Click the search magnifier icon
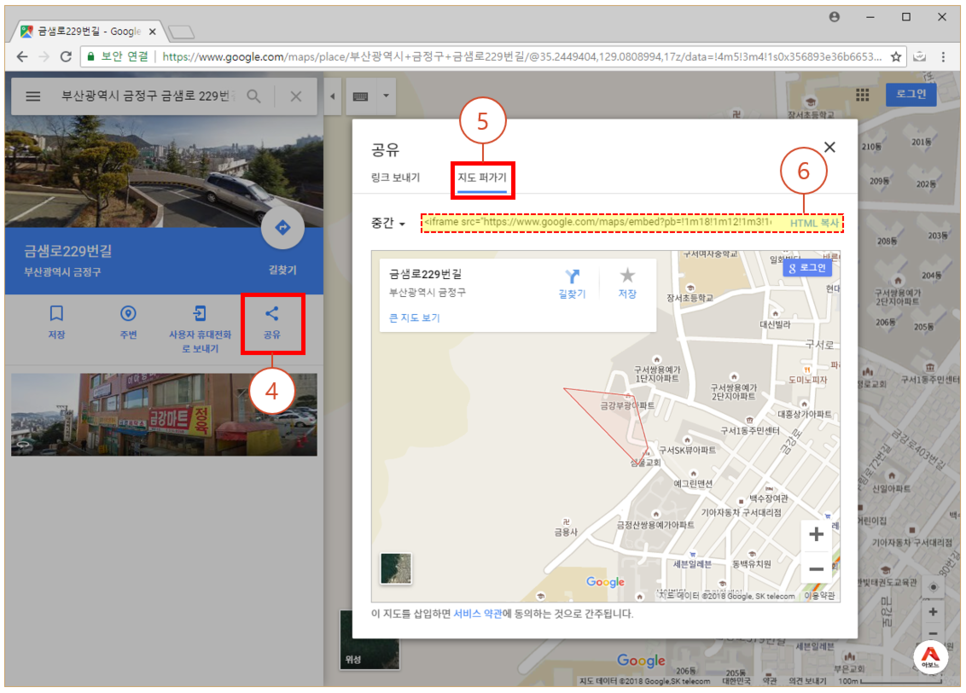This screenshot has height=693, width=966. click(x=253, y=96)
